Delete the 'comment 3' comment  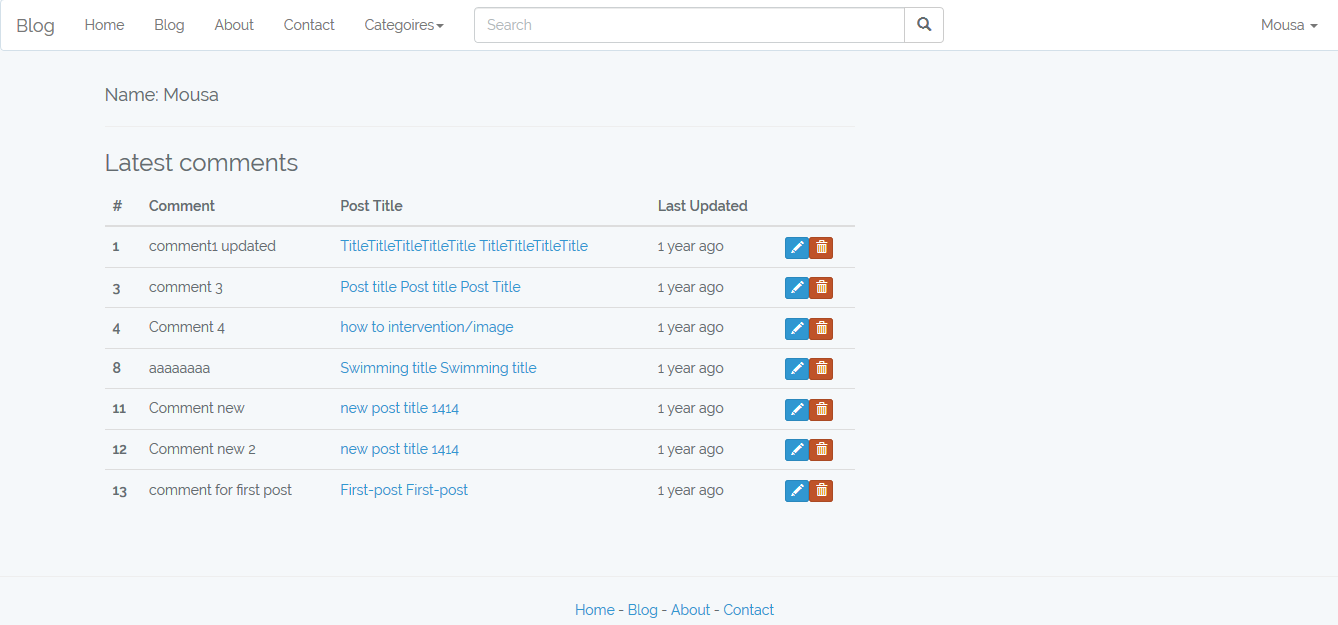coord(821,288)
